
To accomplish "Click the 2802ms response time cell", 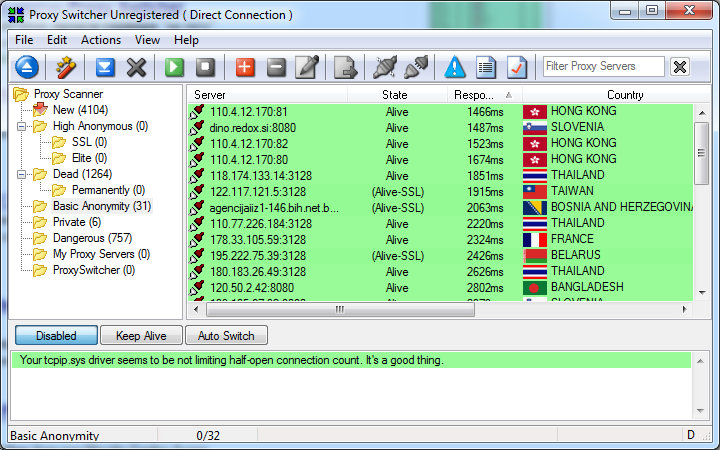I will [485, 288].
